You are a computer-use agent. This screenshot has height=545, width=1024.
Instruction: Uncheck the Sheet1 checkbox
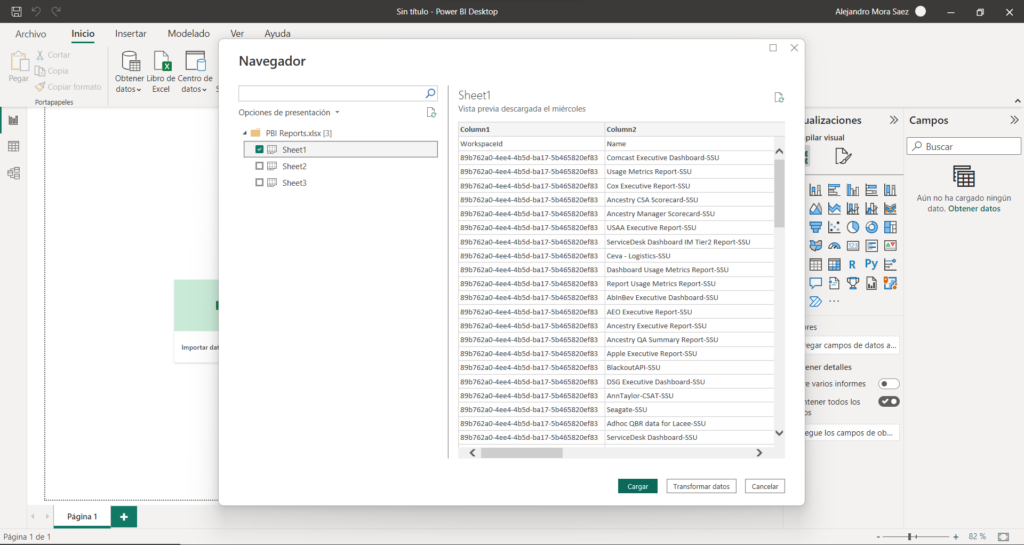pyautogui.click(x=260, y=149)
